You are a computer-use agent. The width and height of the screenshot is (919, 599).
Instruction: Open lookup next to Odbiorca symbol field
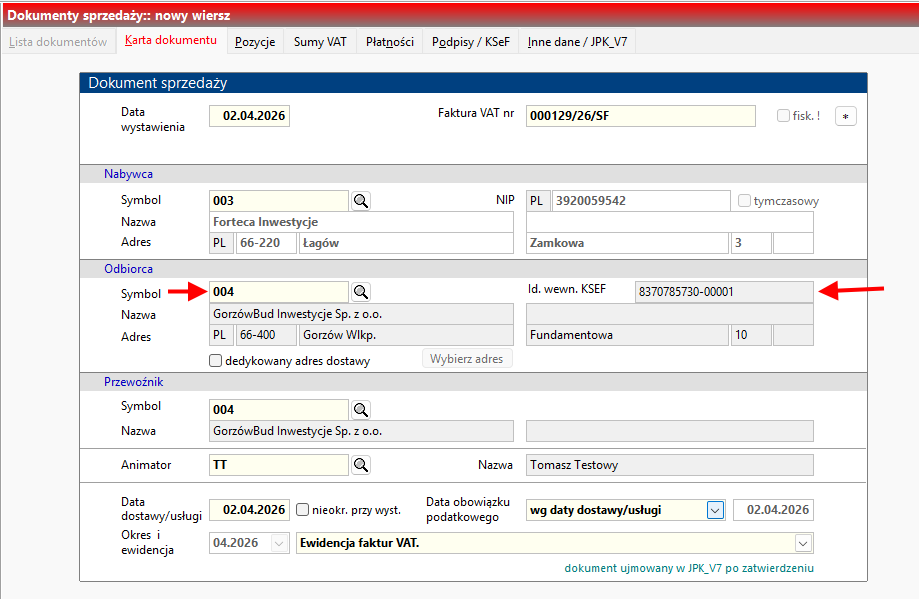[x=361, y=292]
